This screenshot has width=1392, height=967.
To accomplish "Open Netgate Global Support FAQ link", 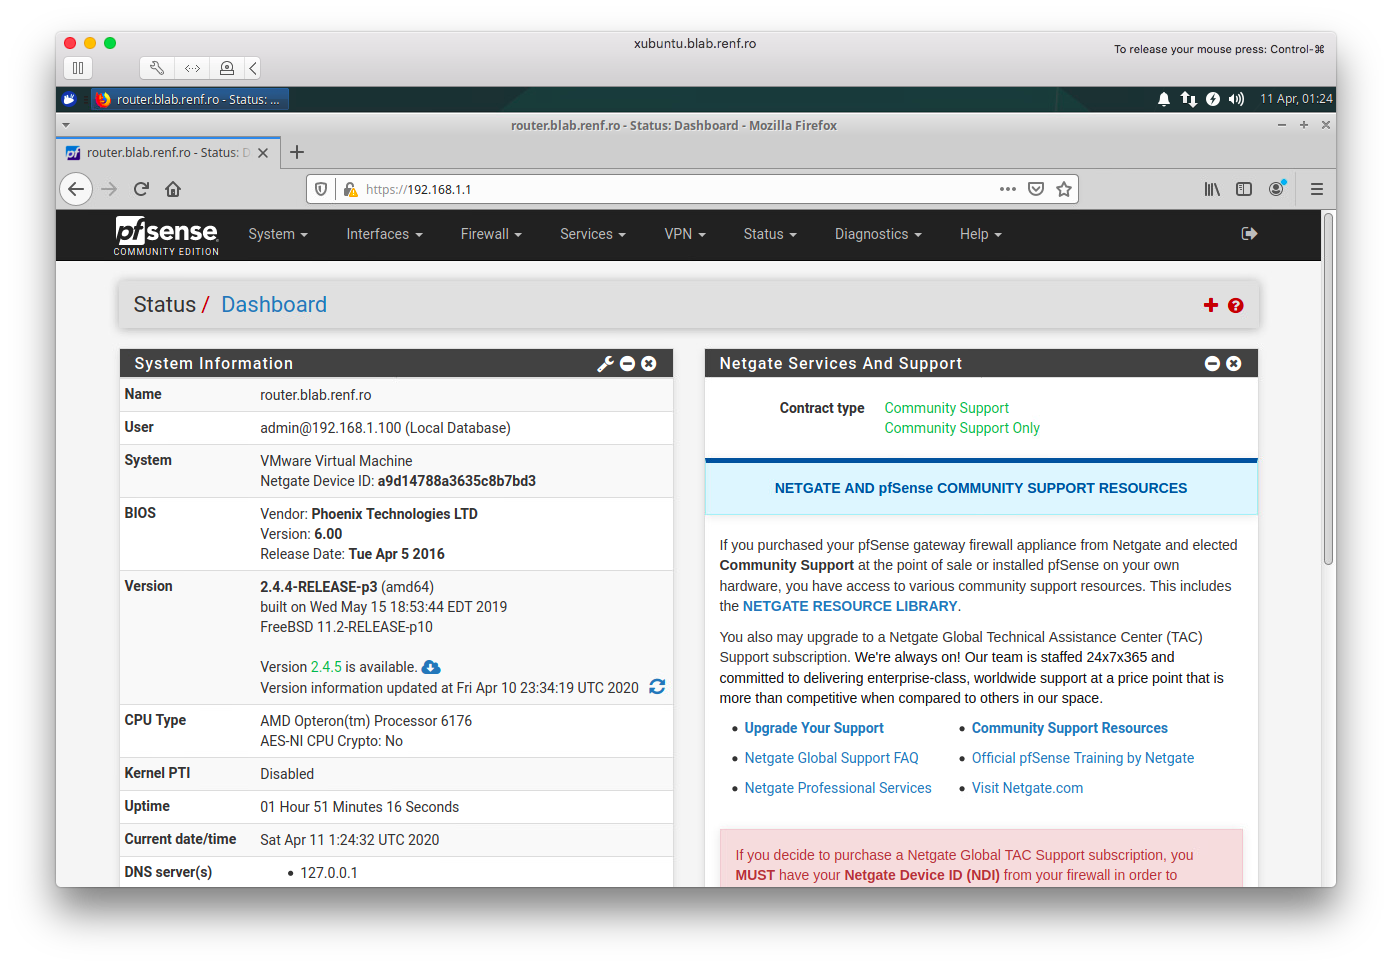I will [x=831, y=758].
